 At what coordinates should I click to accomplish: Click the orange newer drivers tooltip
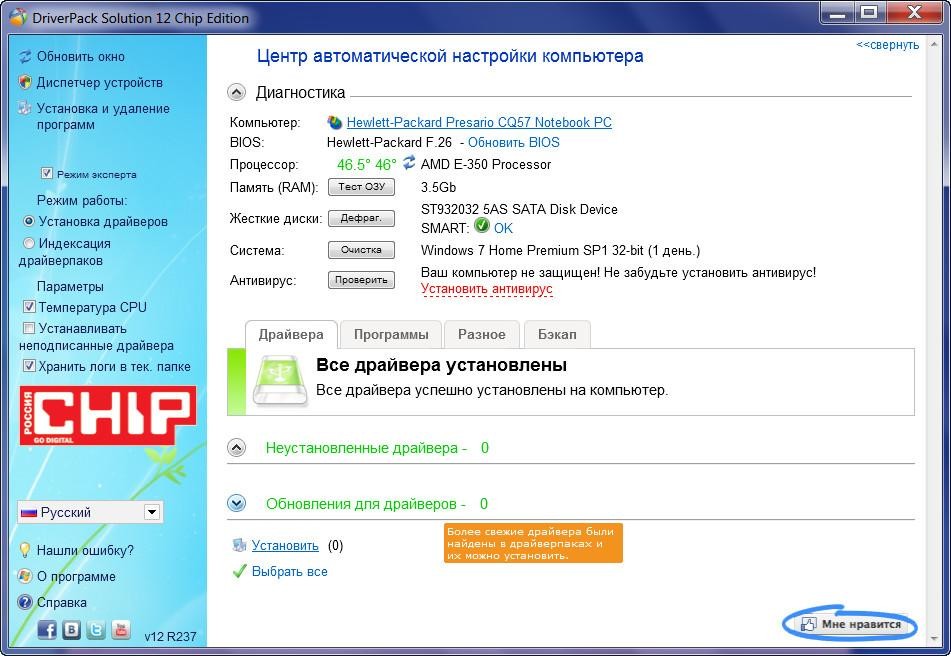(x=533, y=543)
